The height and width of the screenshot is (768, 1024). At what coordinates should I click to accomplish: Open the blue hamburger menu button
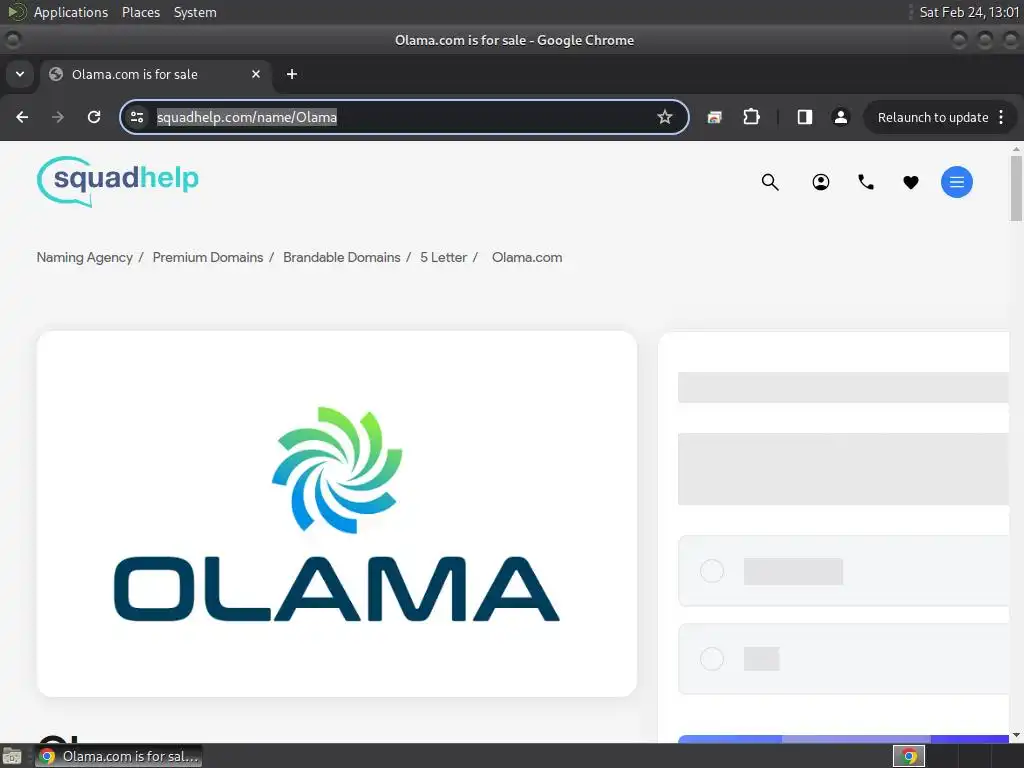[957, 182]
